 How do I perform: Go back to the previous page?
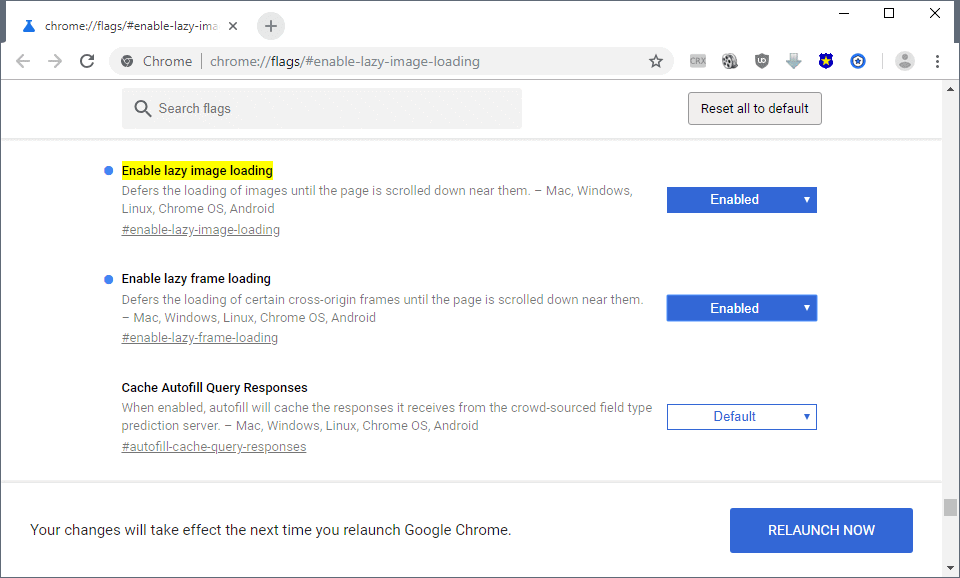coord(23,61)
